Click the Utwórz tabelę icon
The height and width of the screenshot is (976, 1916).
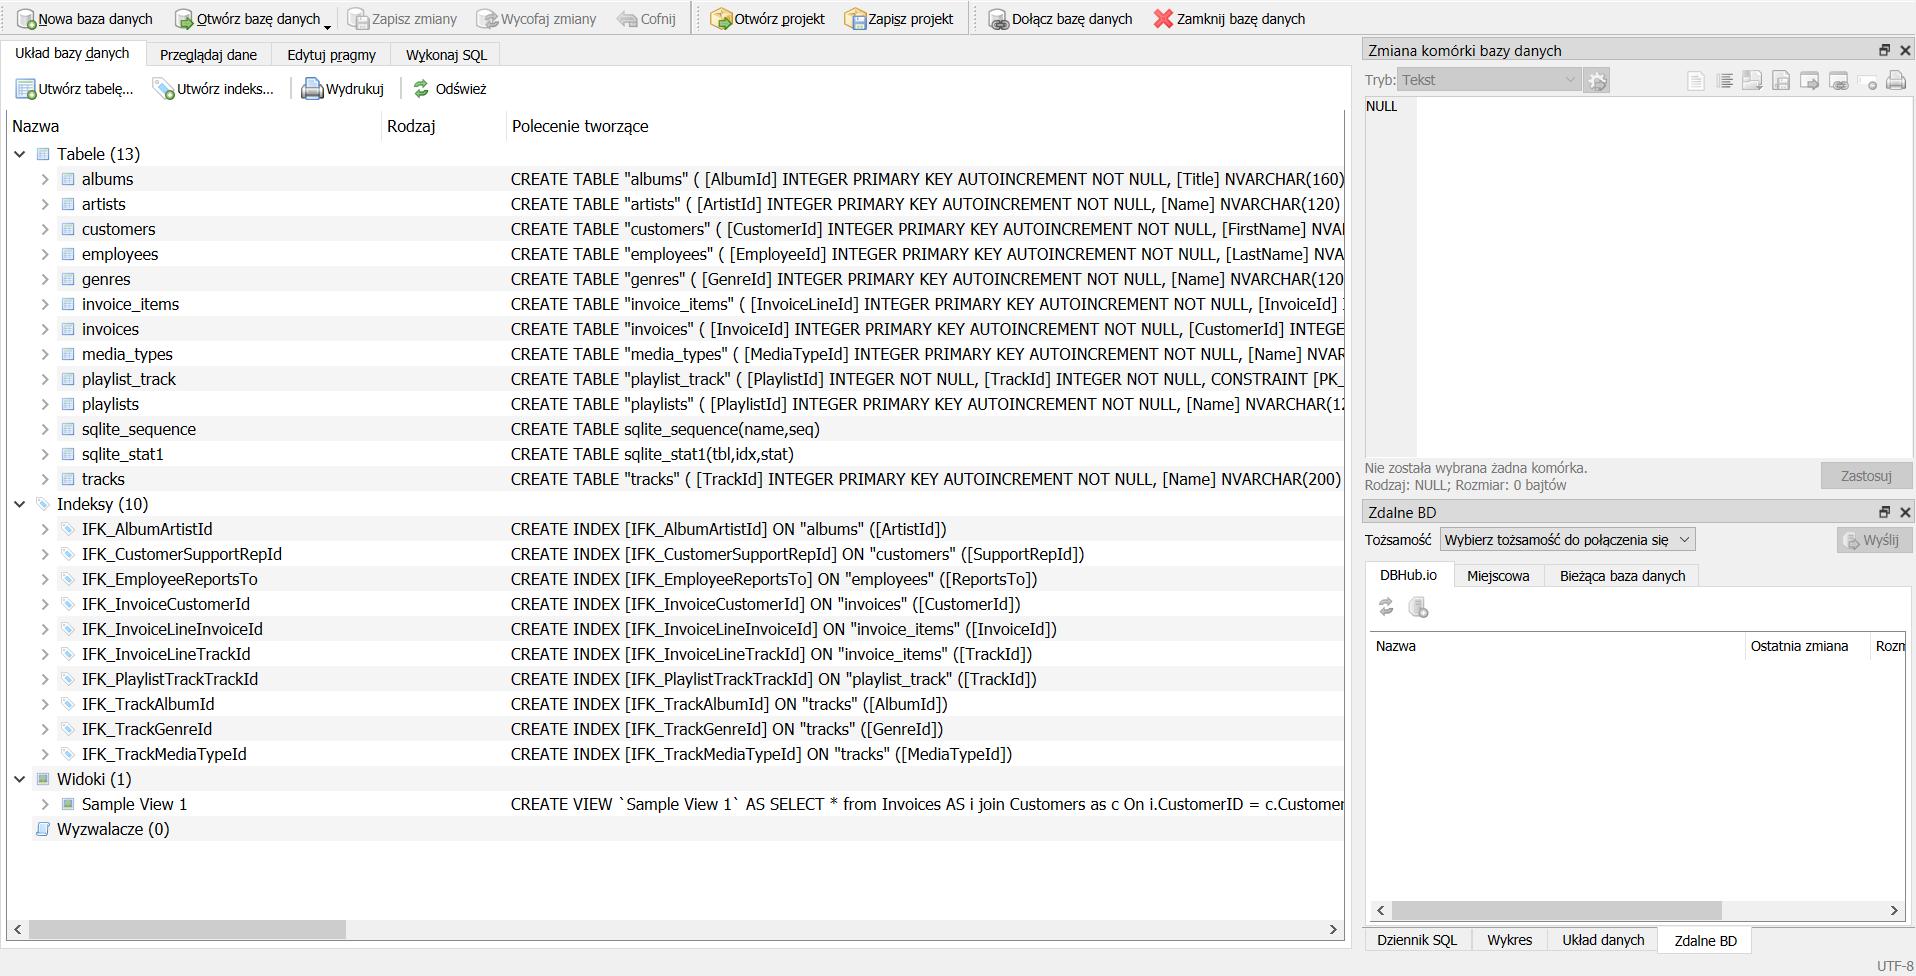click(x=26, y=89)
